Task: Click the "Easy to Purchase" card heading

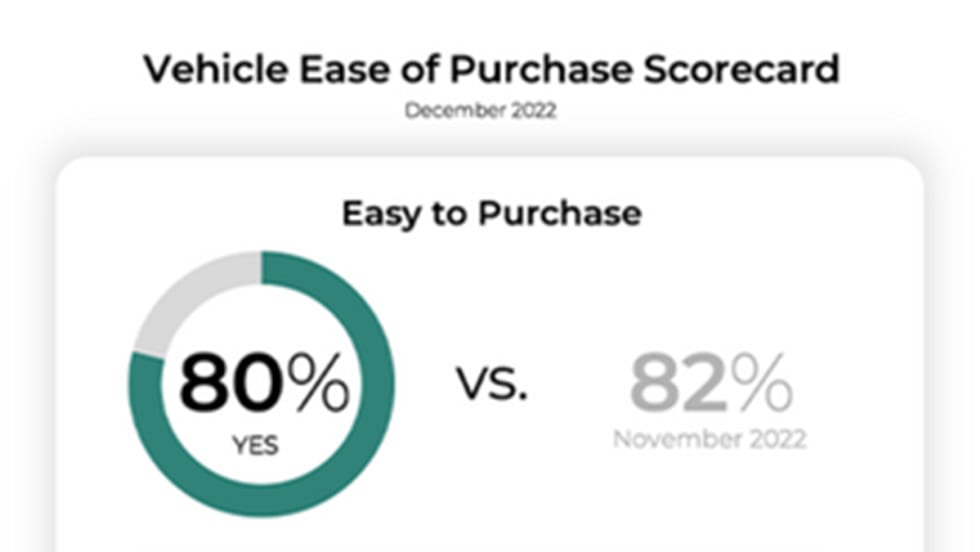Action: pos(491,213)
